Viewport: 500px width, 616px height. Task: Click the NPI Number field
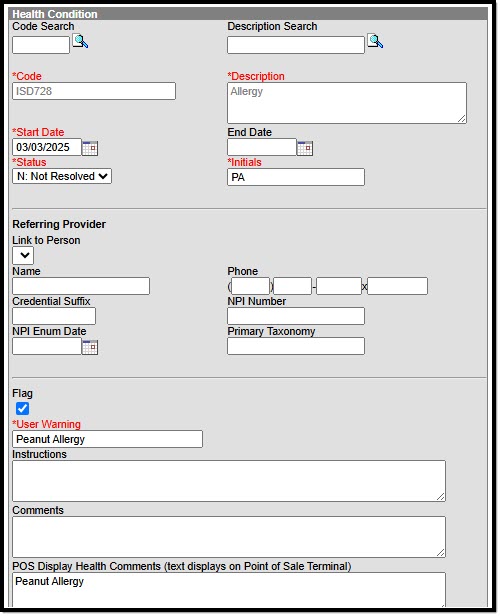pos(296,316)
